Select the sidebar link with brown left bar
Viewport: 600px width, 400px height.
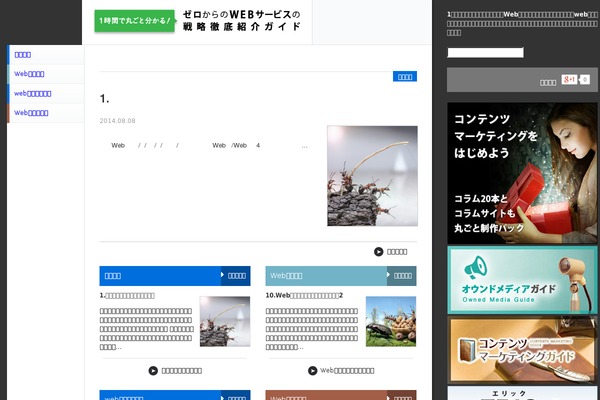tap(31, 113)
